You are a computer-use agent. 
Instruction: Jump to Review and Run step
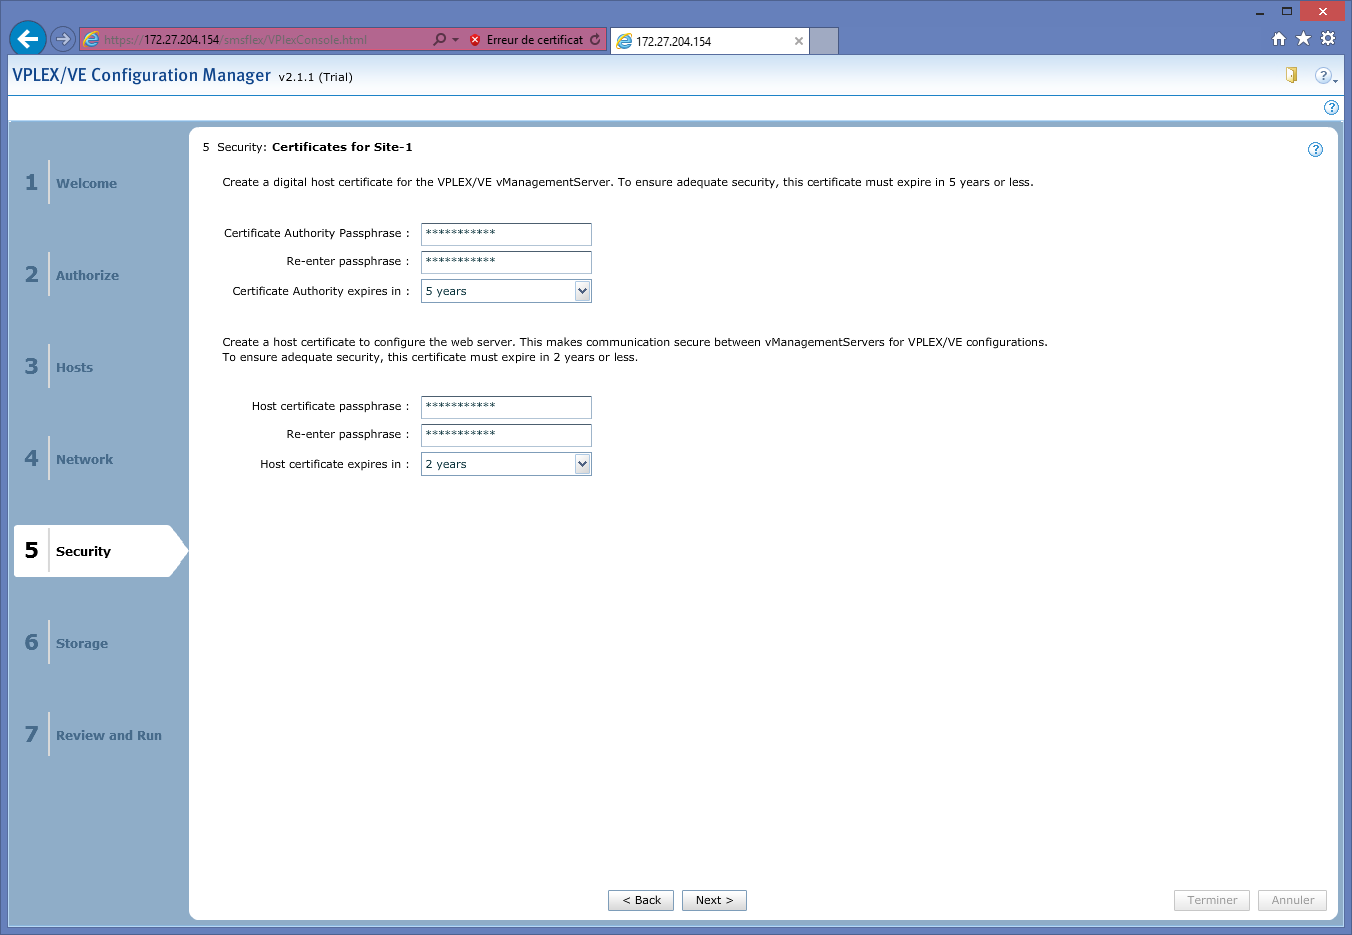click(x=108, y=735)
